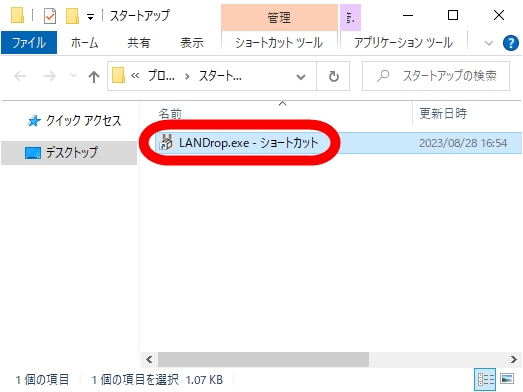
Task: Switch to the 表示 ribbon tab
Action: pos(192,43)
